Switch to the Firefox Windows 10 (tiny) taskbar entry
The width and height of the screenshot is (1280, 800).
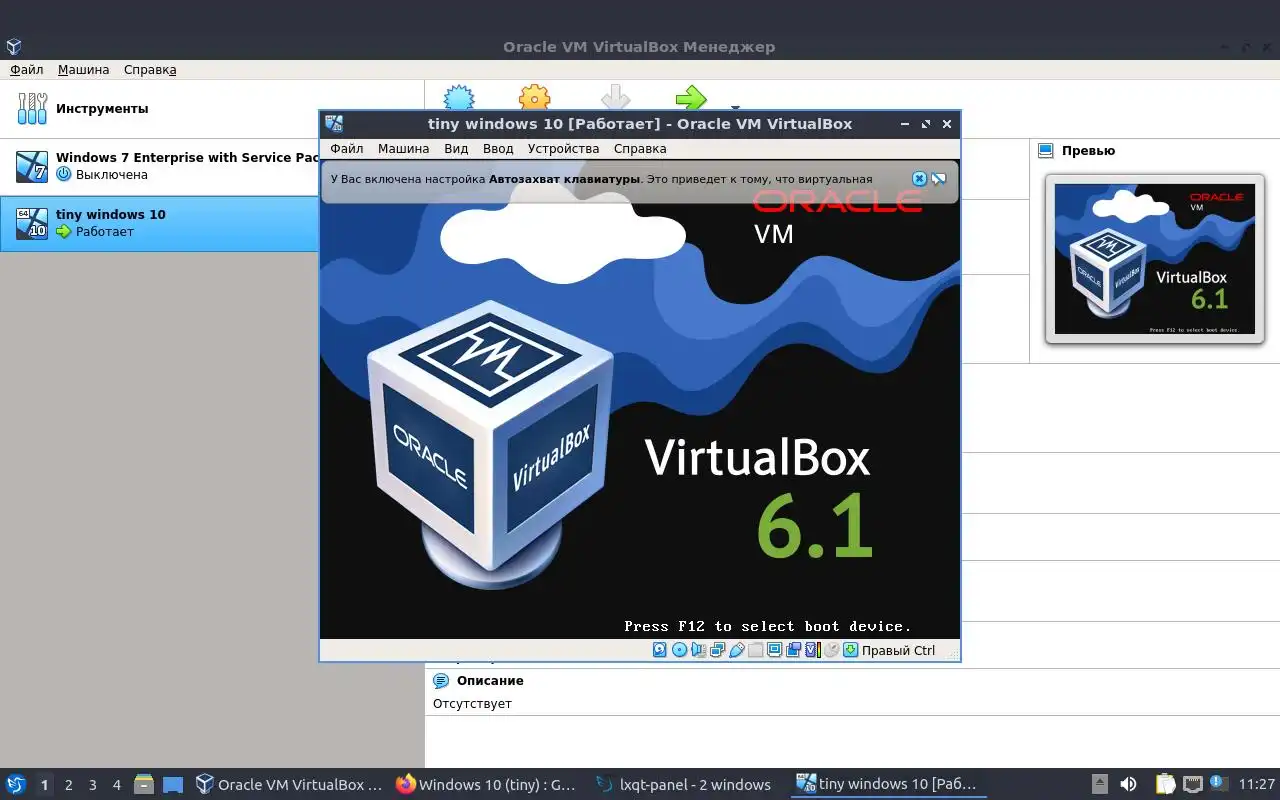click(488, 785)
